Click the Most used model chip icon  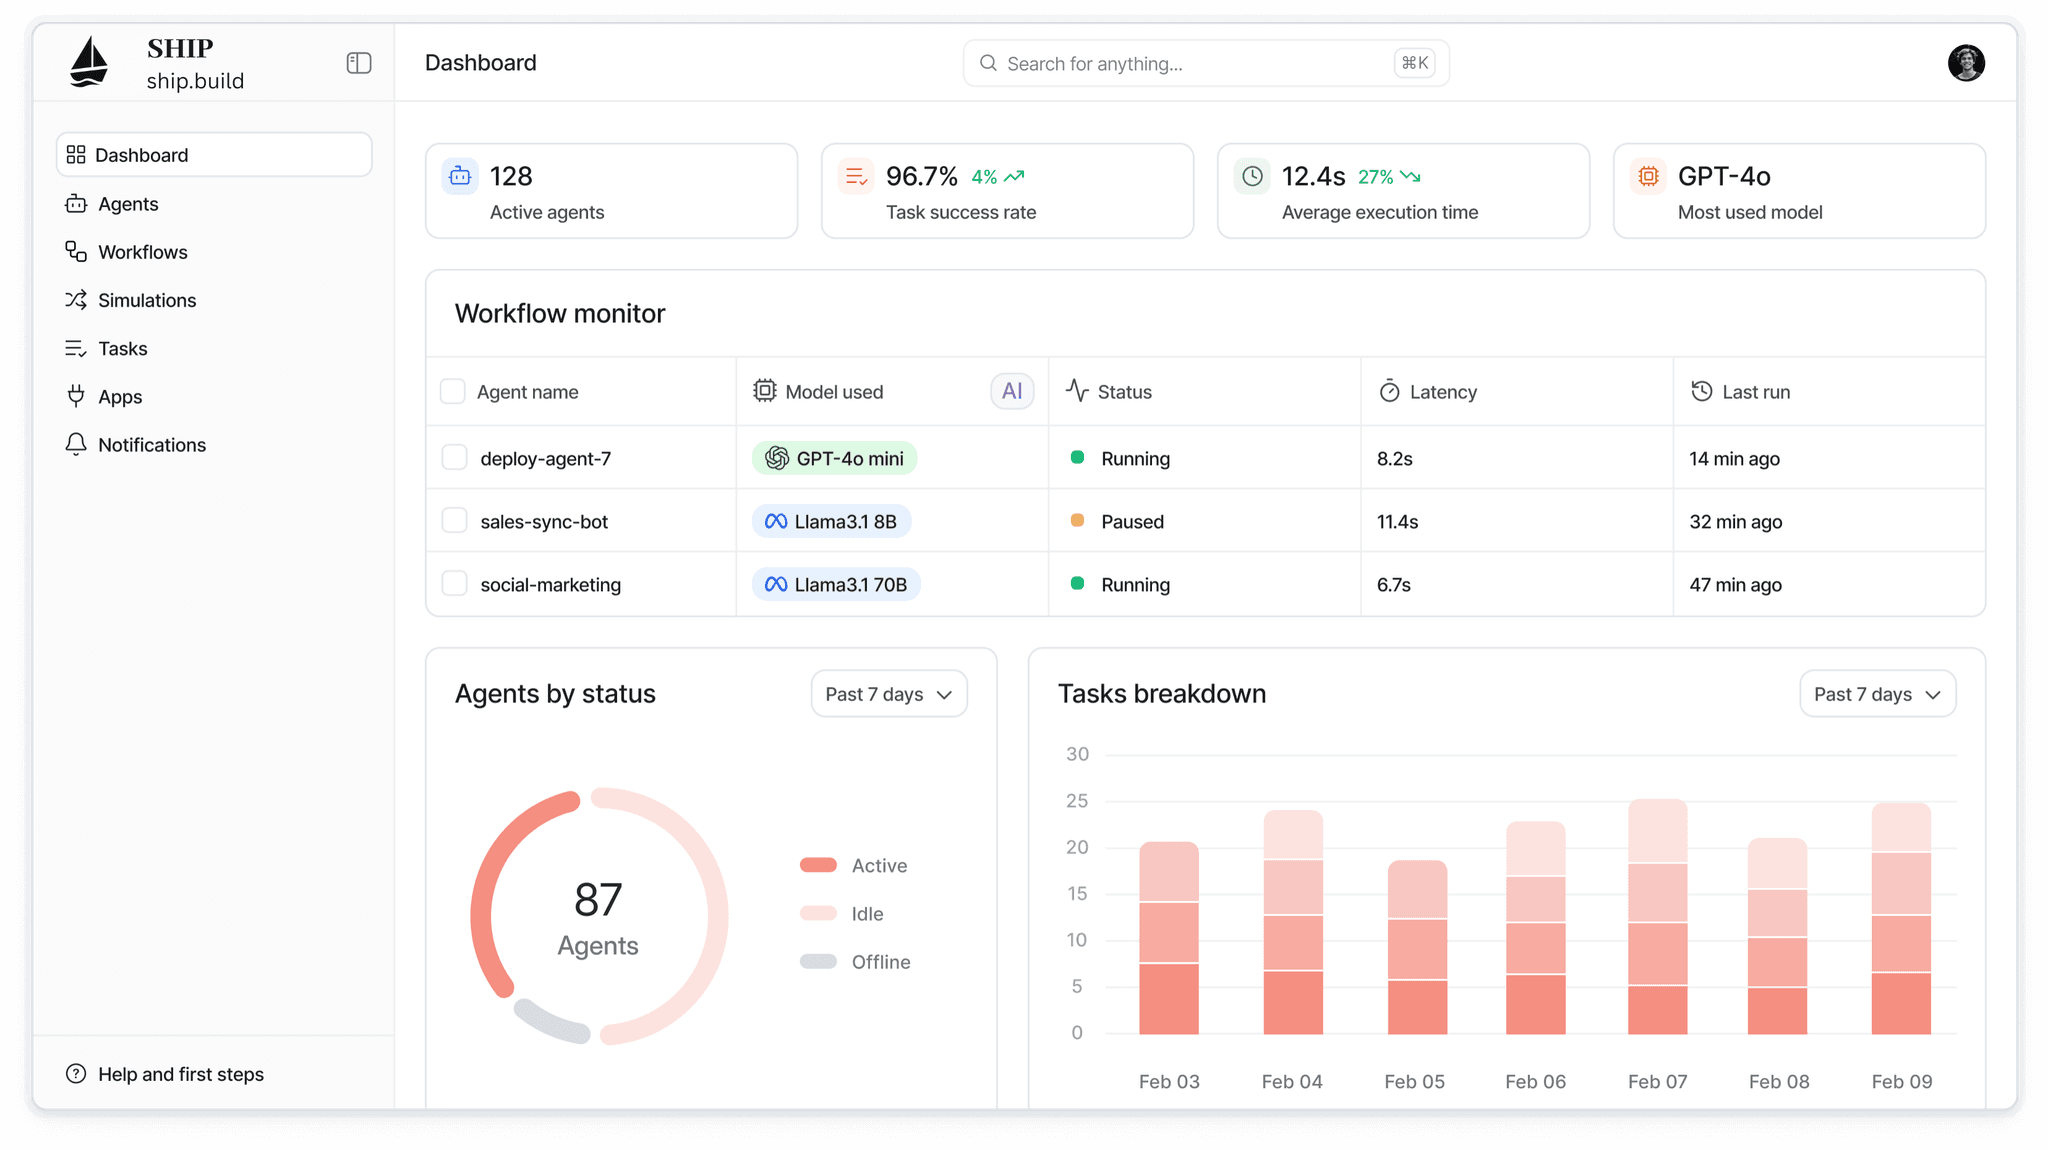[1648, 176]
